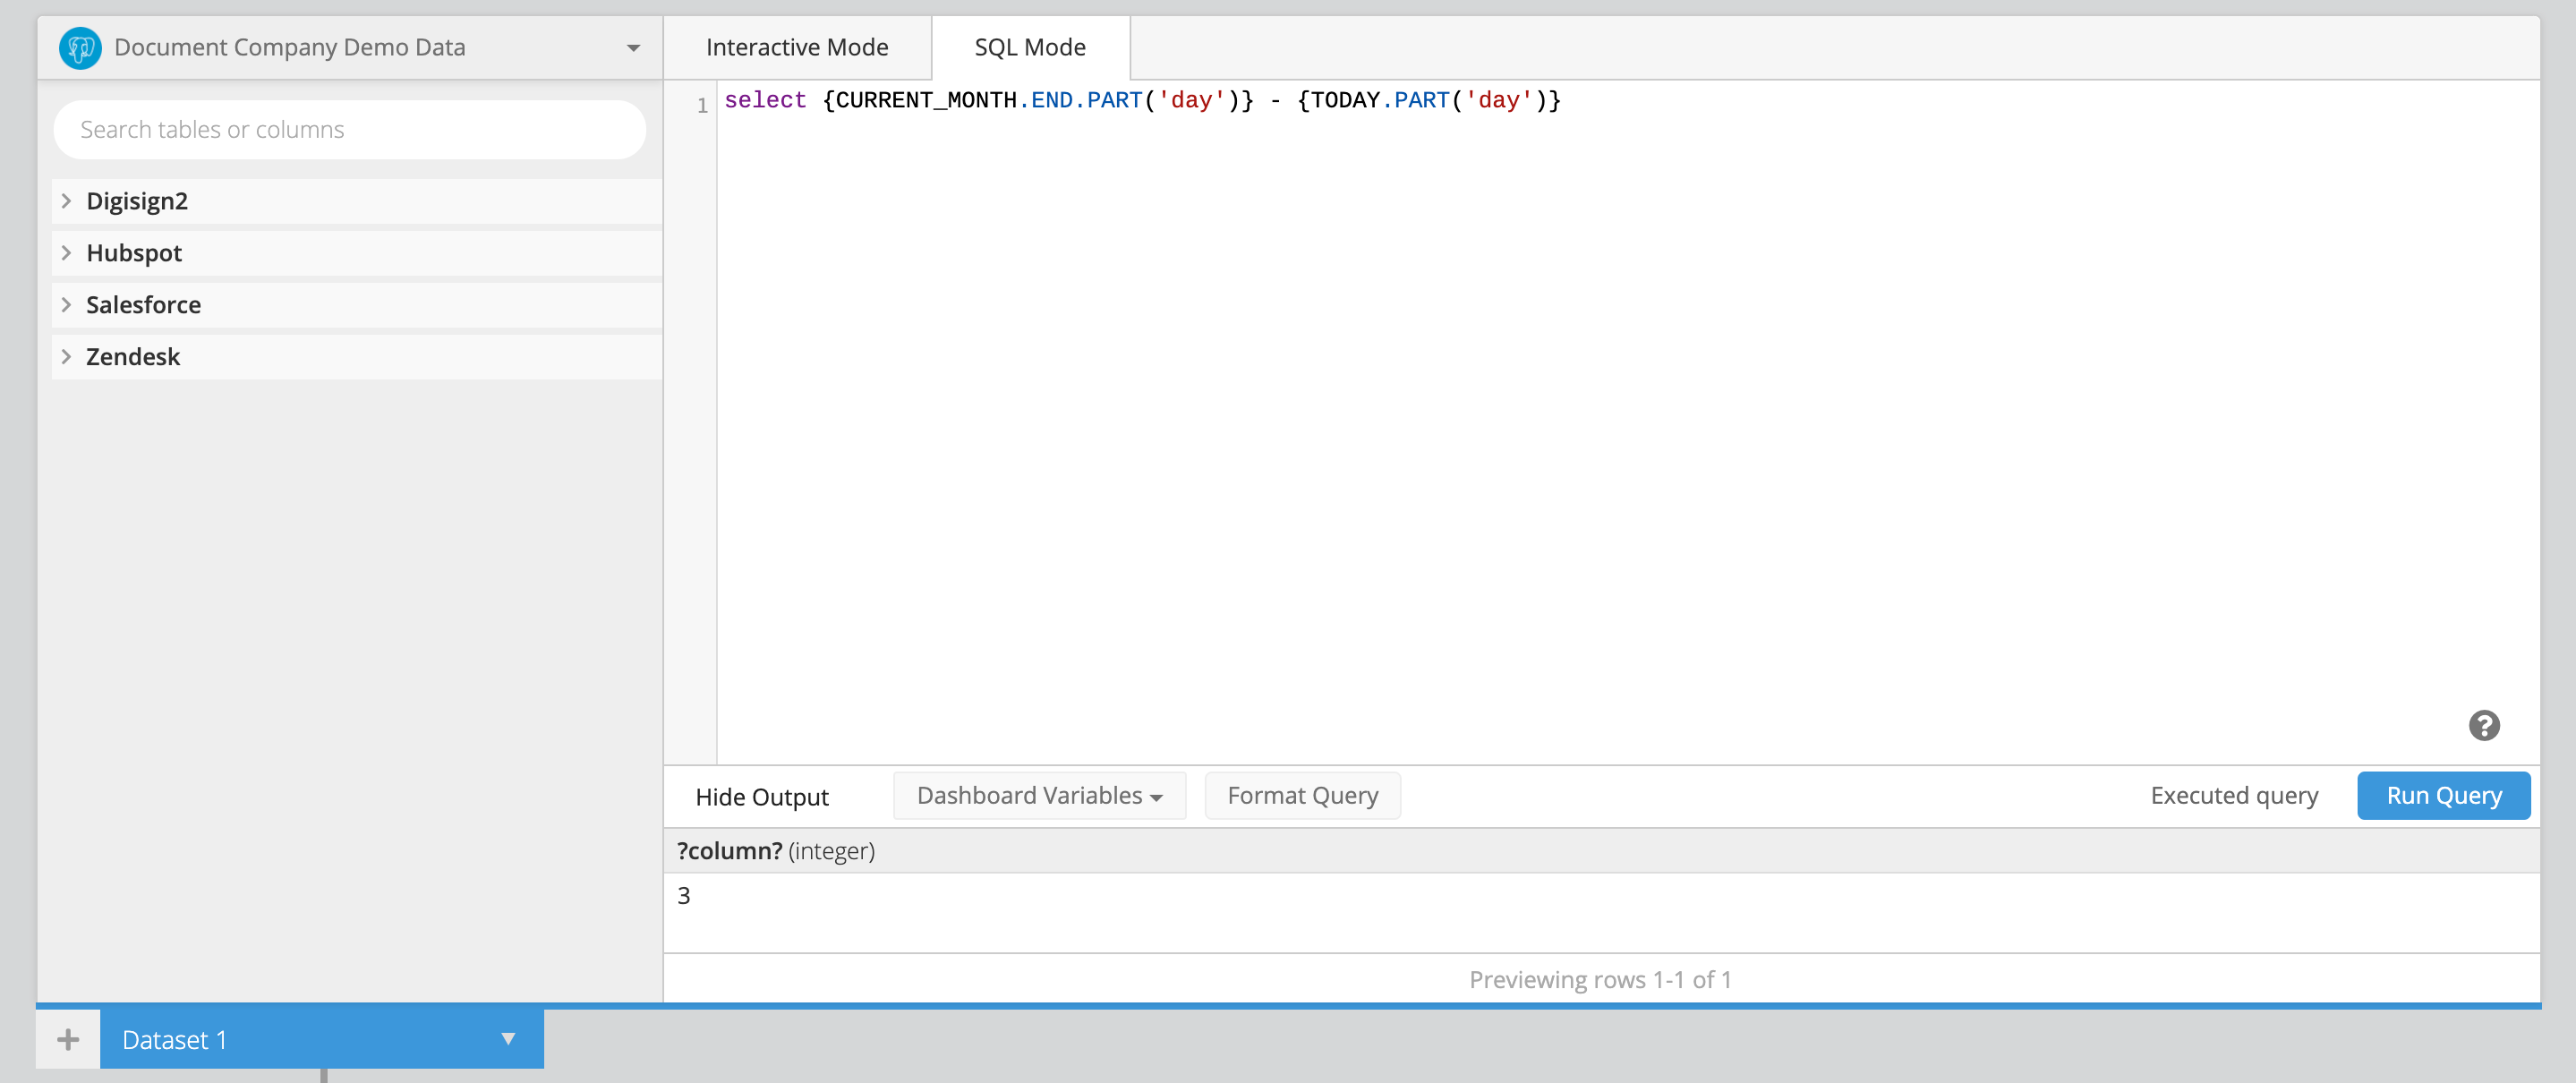Viewport: 2576px width, 1083px height.
Task: Click the Executed query link
Action: (2236, 796)
